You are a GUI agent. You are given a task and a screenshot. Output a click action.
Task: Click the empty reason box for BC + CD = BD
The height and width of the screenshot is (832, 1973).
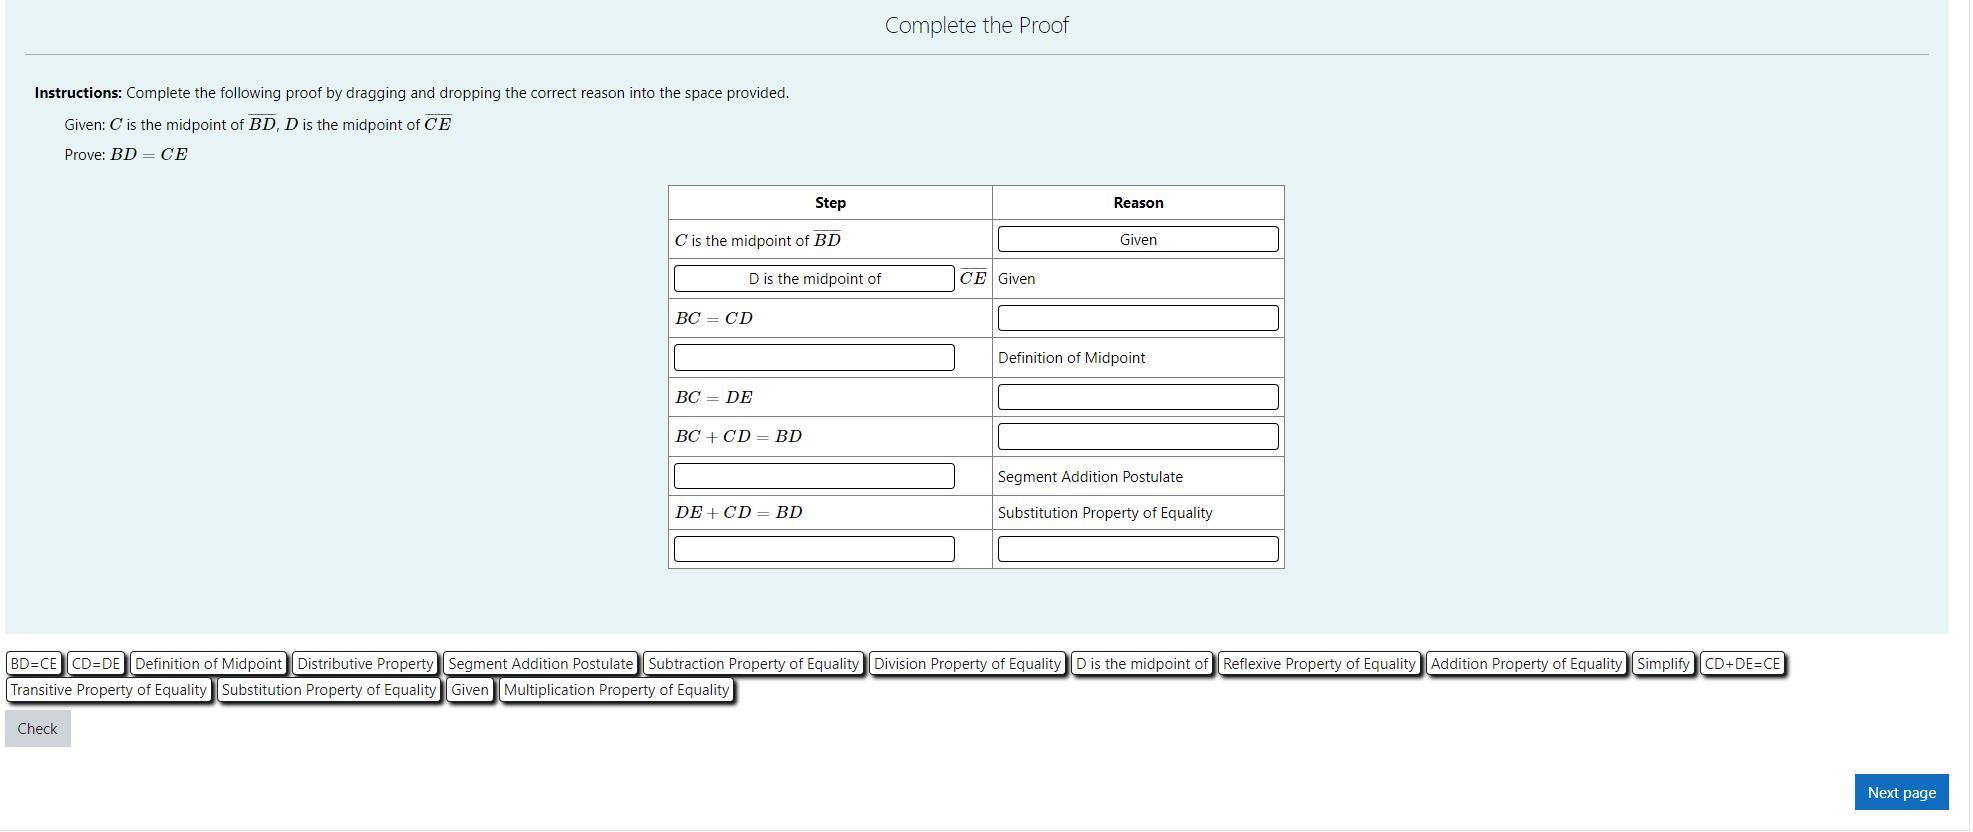click(1138, 437)
